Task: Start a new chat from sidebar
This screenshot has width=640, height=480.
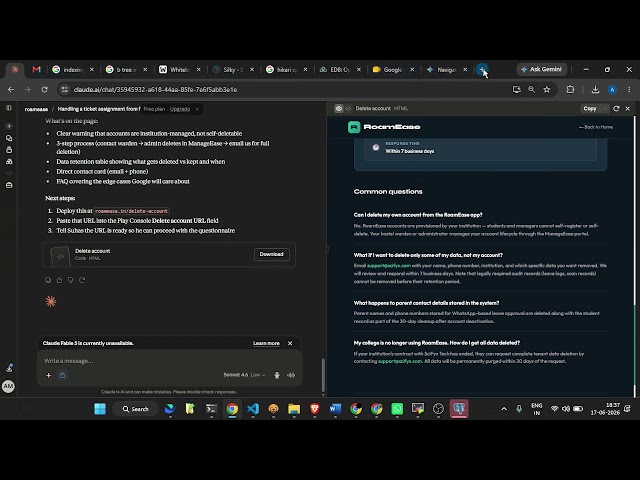Action: point(9,126)
